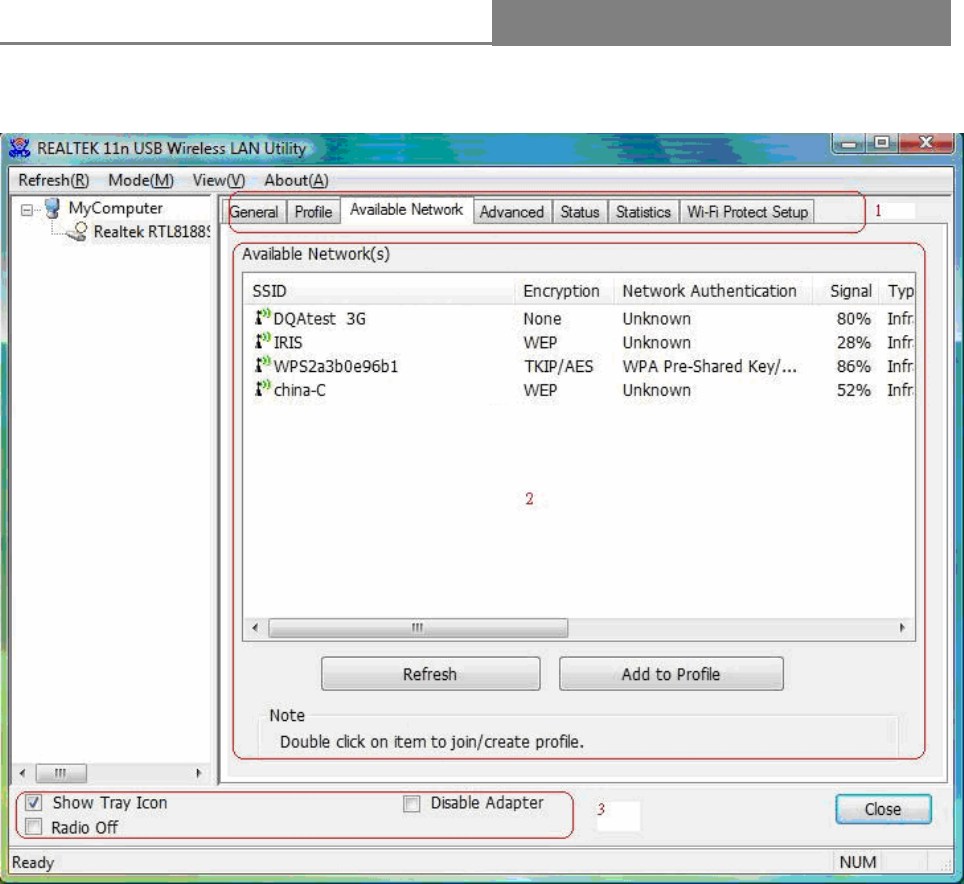964x884 pixels.
Task: Switch to the Advanced tab
Action: click(512, 211)
